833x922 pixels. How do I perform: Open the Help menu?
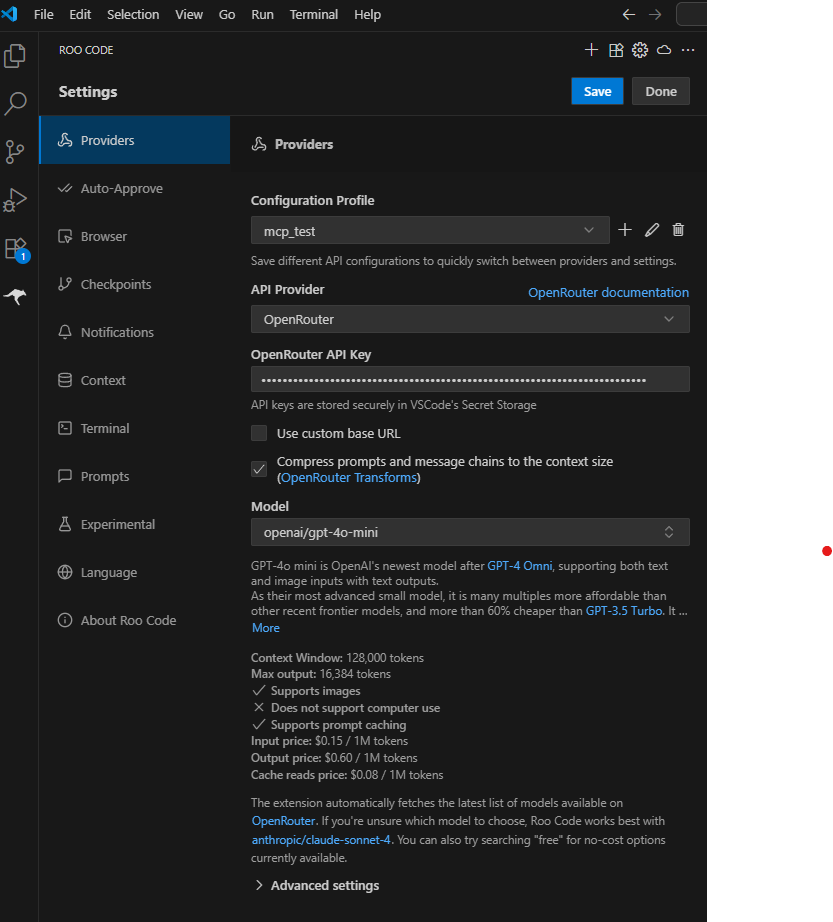pyautogui.click(x=367, y=15)
